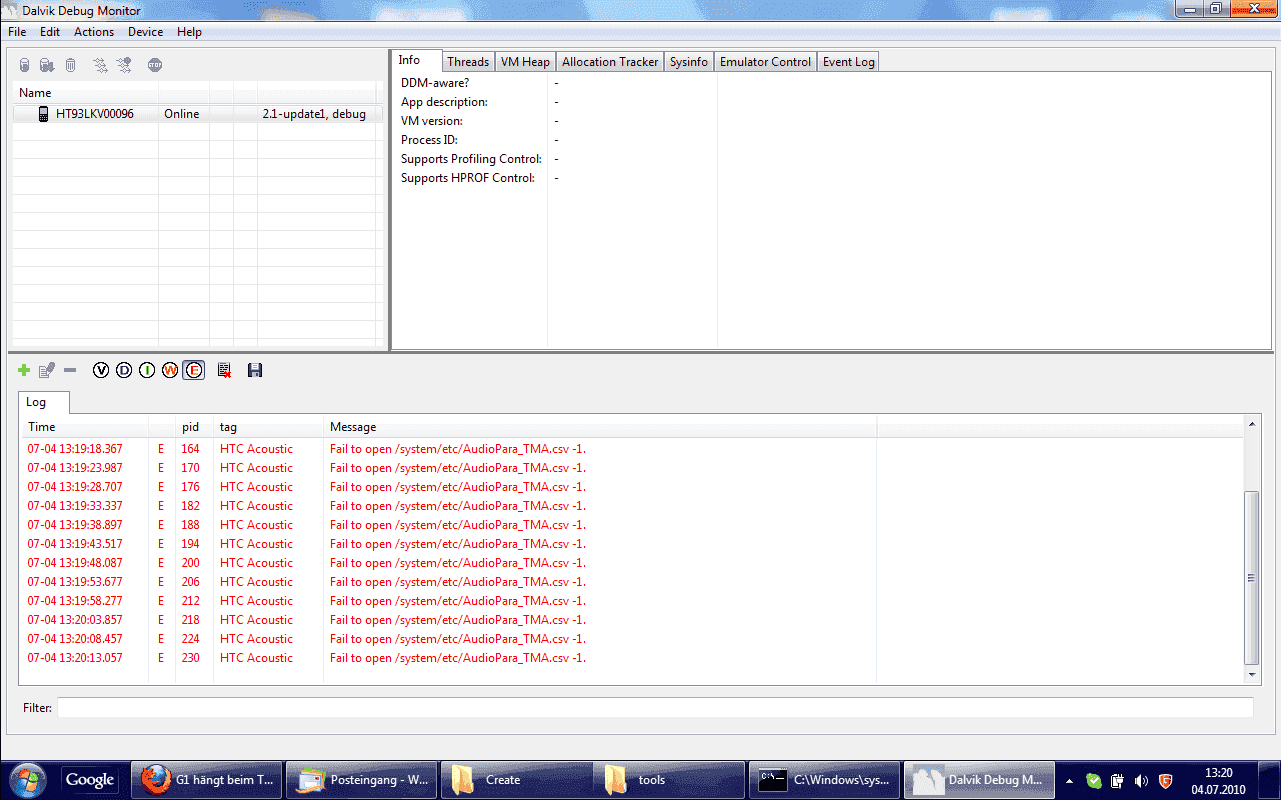Viewport: 1281px width, 800px height.
Task: Open the Emulator Control tab
Action: (765, 62)
